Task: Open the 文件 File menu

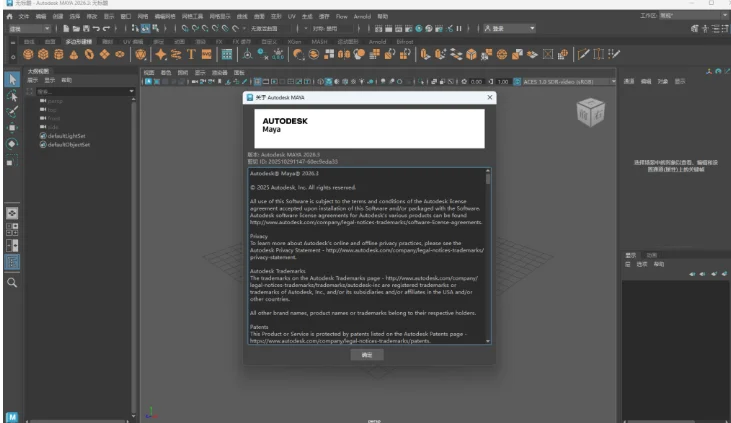Action: (x=24, y=16)
